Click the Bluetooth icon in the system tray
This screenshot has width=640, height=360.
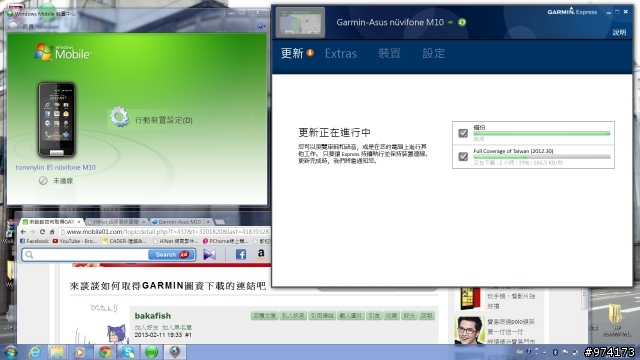tap(555, 352)
